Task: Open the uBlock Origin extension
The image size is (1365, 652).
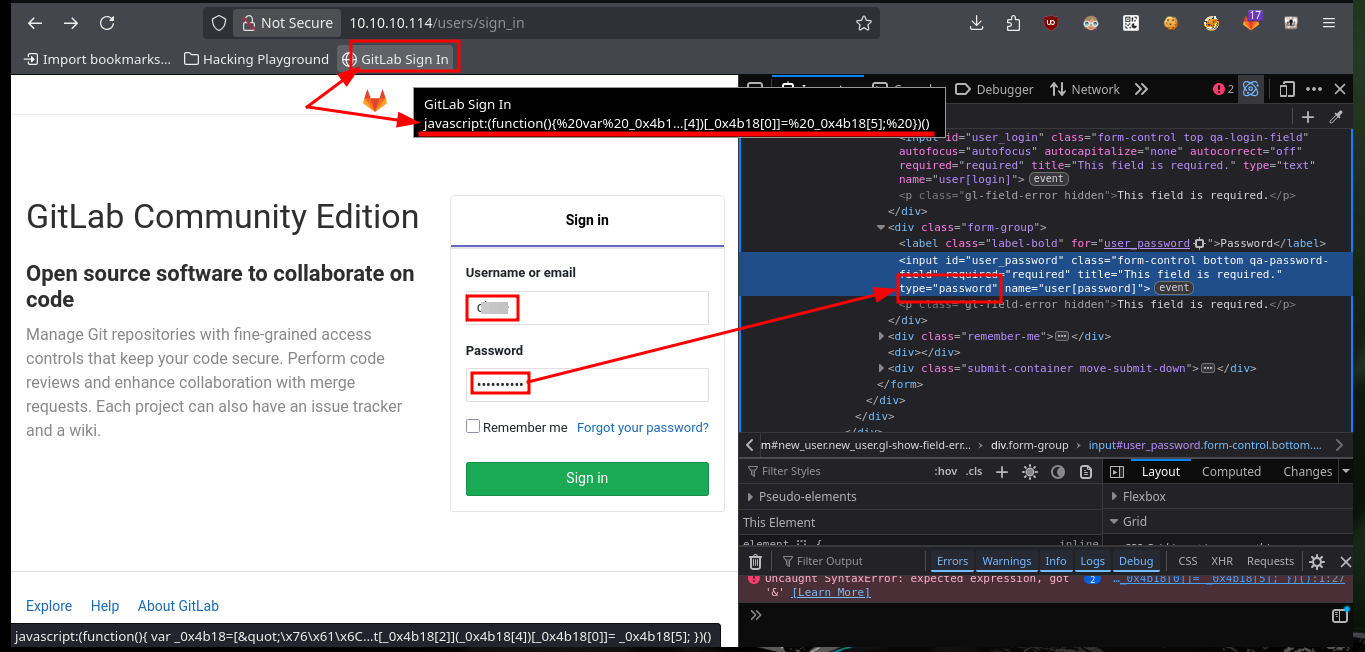Action: tap(1051, 23)
